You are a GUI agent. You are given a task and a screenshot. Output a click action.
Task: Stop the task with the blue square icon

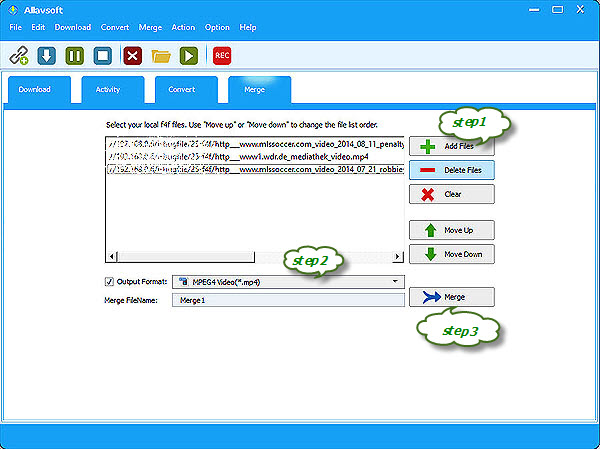(103, 56)
